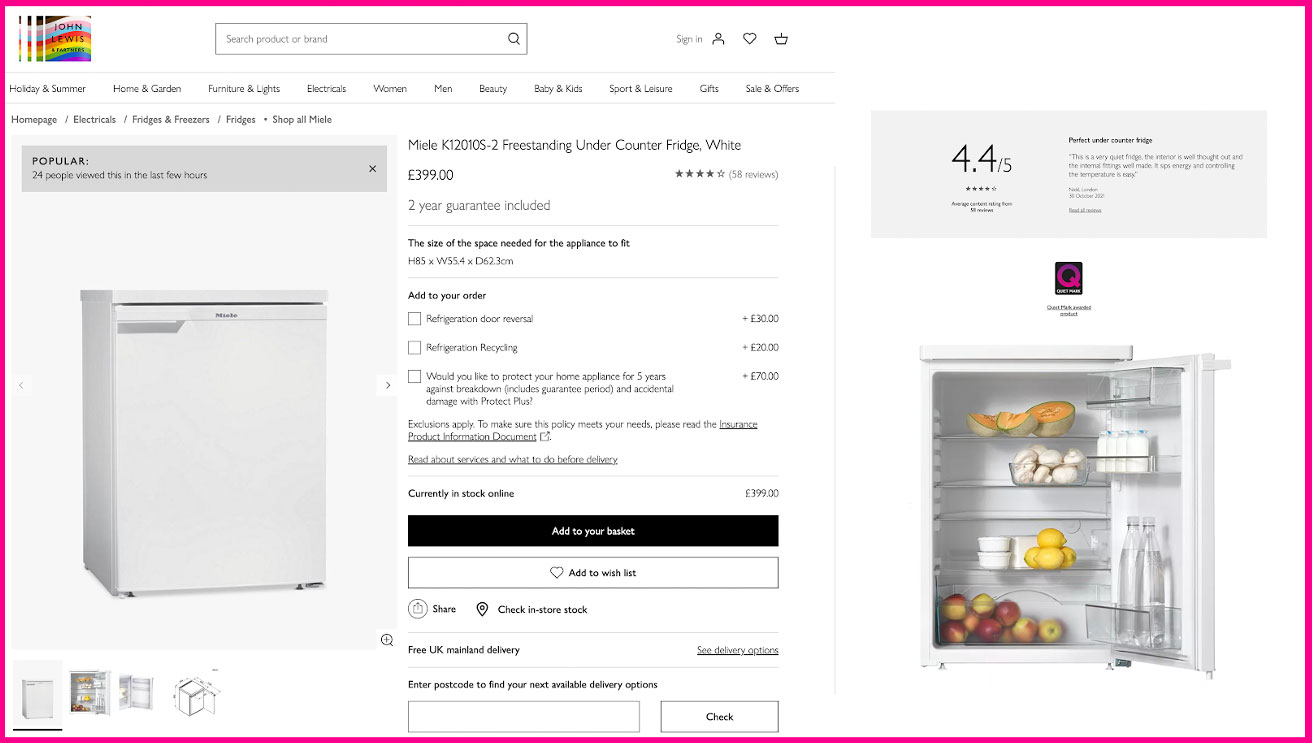Open Baby & Kids menu
Viewport: 1312px width, 743px height.
(558, 89)
